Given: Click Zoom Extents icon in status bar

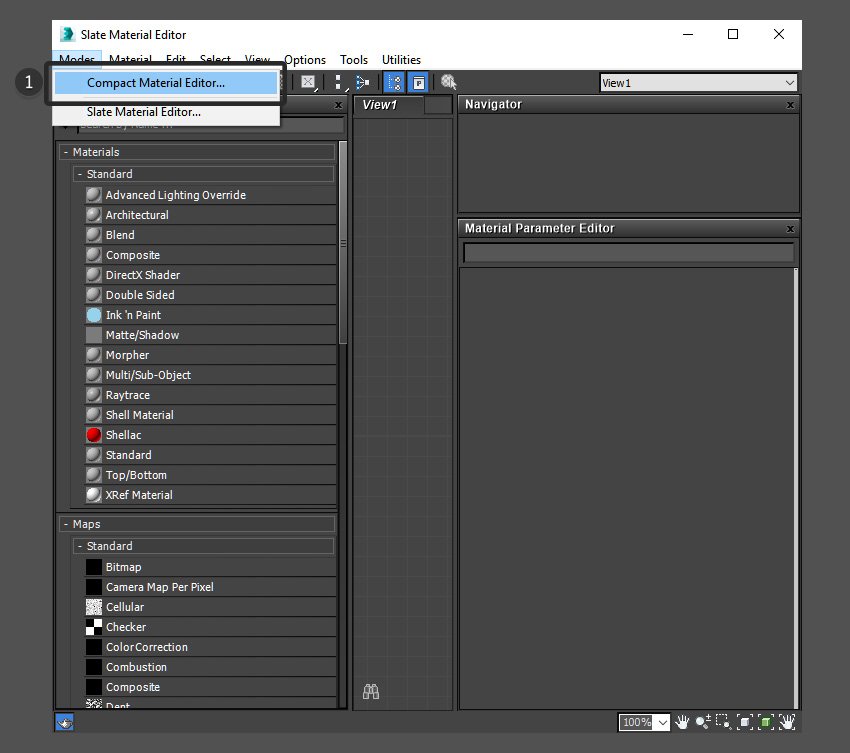Looking at the screenshot, I should 745,722.
